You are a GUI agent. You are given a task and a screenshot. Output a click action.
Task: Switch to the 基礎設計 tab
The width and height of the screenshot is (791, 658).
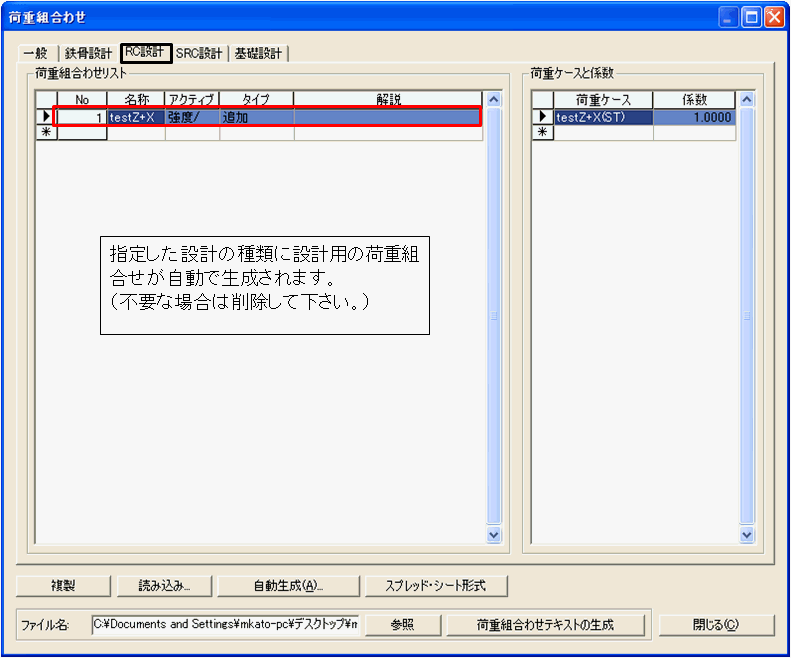coord(258,54)
